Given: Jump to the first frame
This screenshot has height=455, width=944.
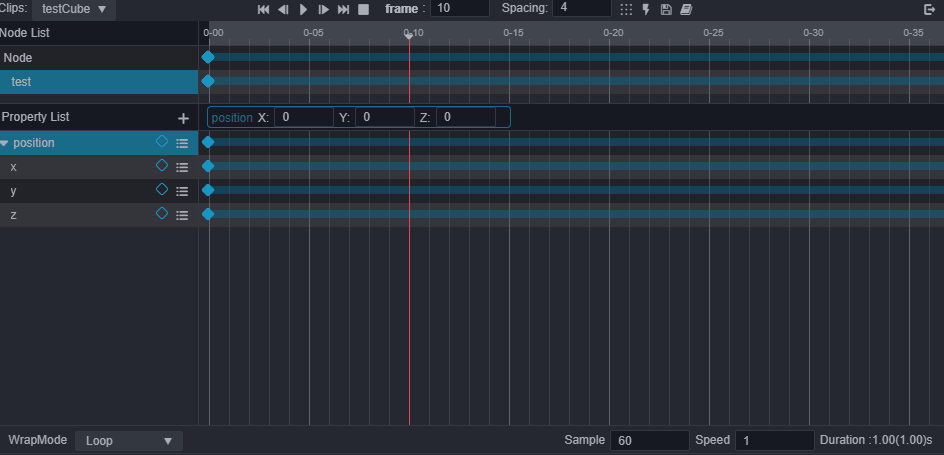Looking at the screenshot, I should tap(263, 9).
